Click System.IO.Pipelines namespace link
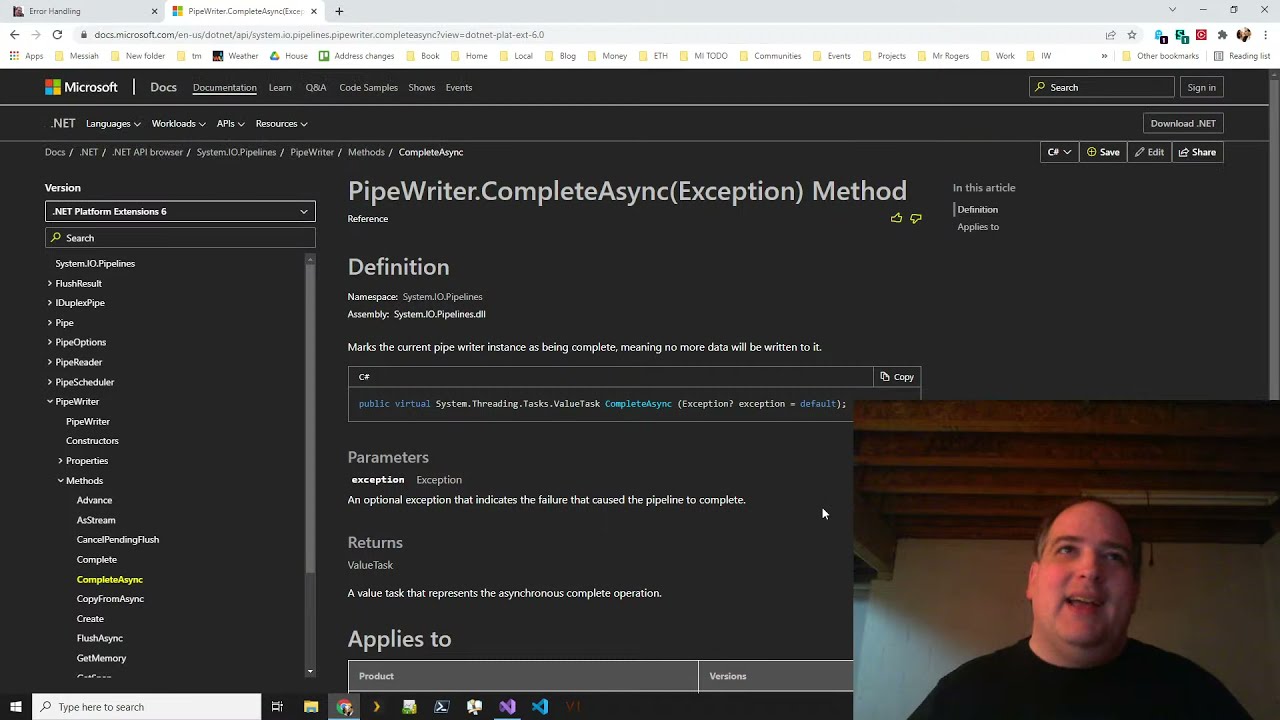 (x=442, y=297)
